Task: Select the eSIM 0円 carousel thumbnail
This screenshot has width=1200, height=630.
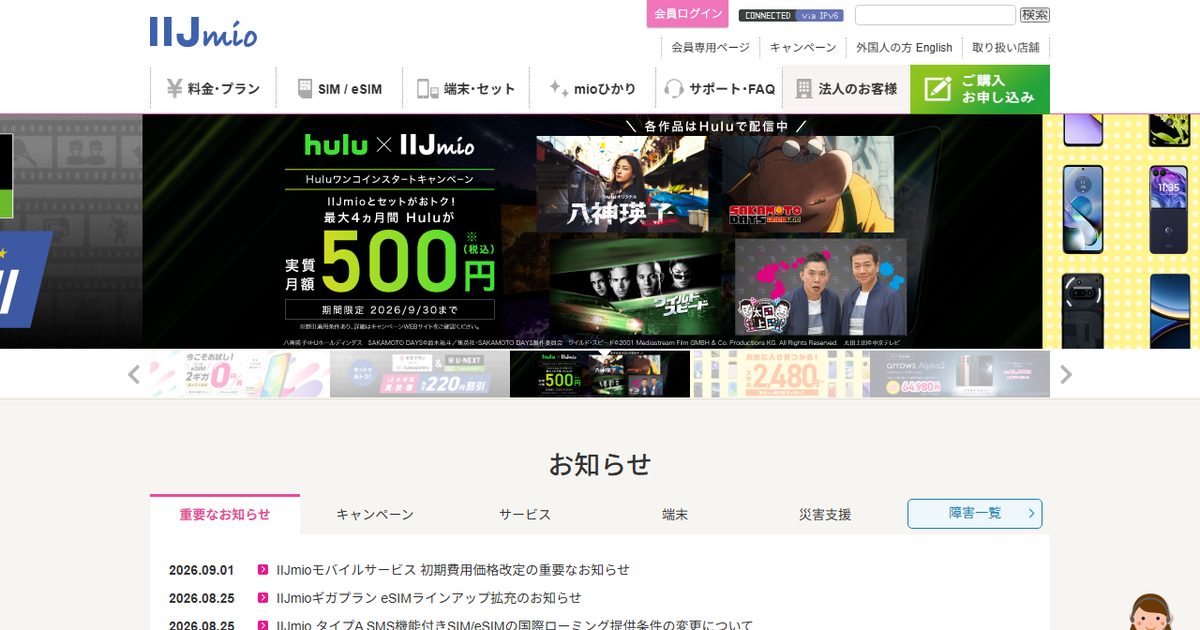Action: 240,374
